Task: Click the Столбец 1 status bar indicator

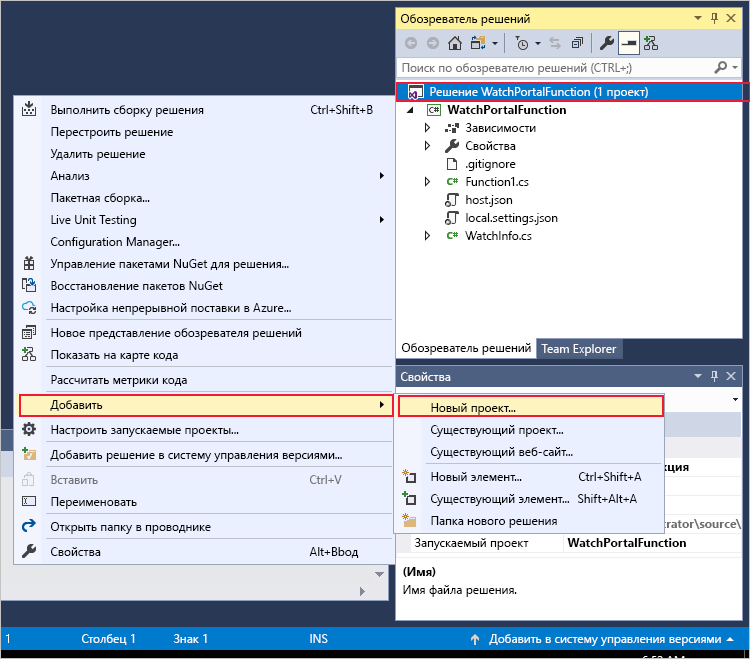Action: click(x=108, y=639)
